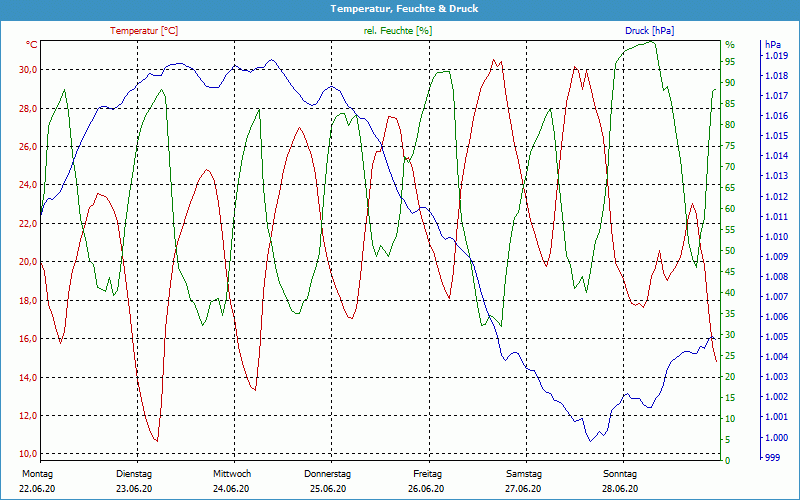Viewport: 800px width, 500px height.
Task: Click the '1.000' pressure axis value
Action: pos(777,438)
